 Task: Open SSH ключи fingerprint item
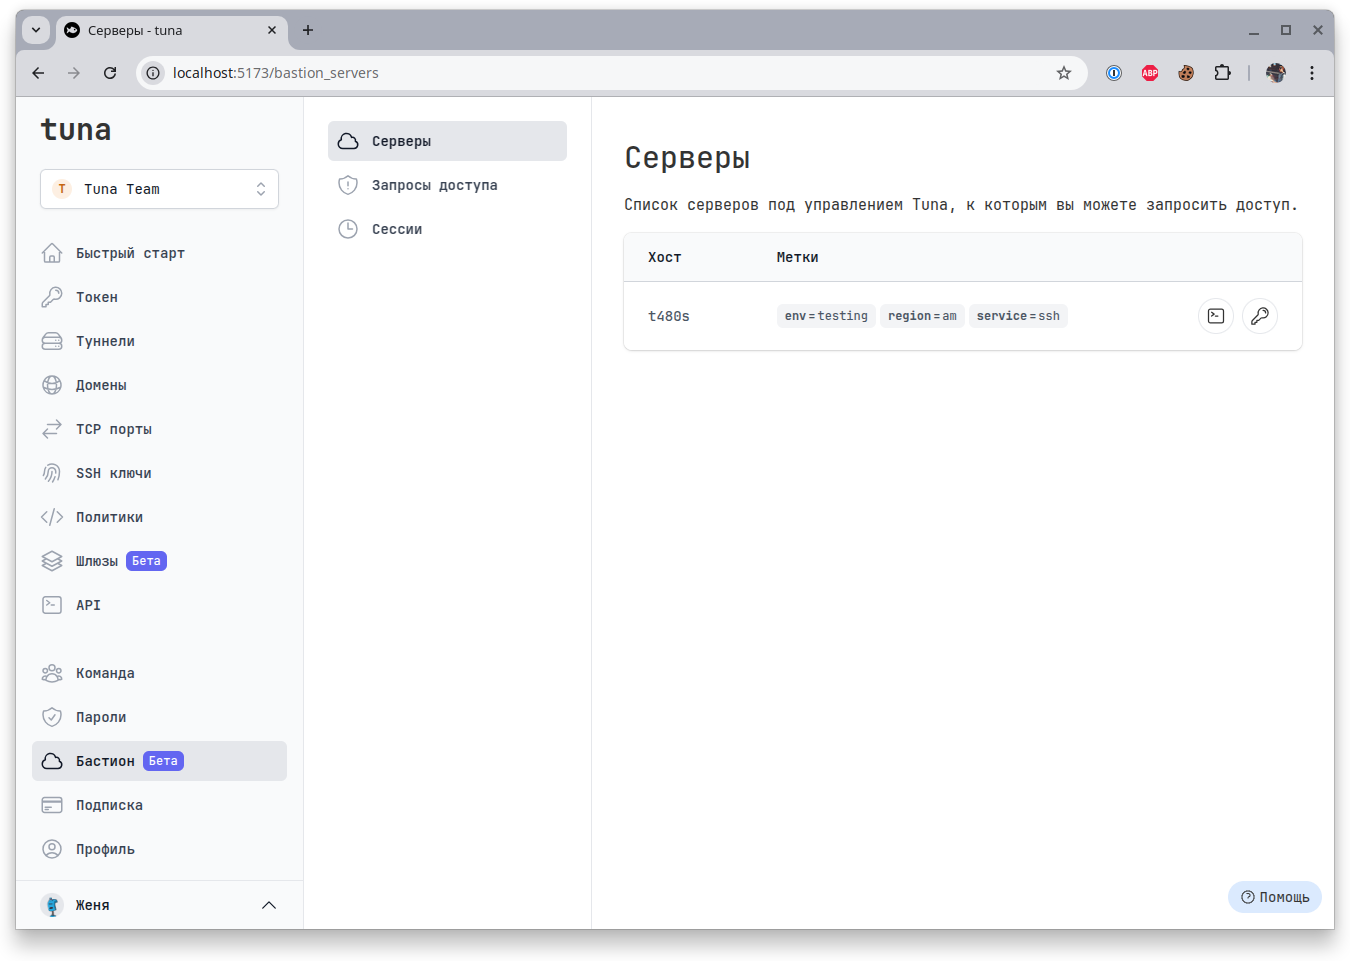pyautogui.click(x=52, y=473)
